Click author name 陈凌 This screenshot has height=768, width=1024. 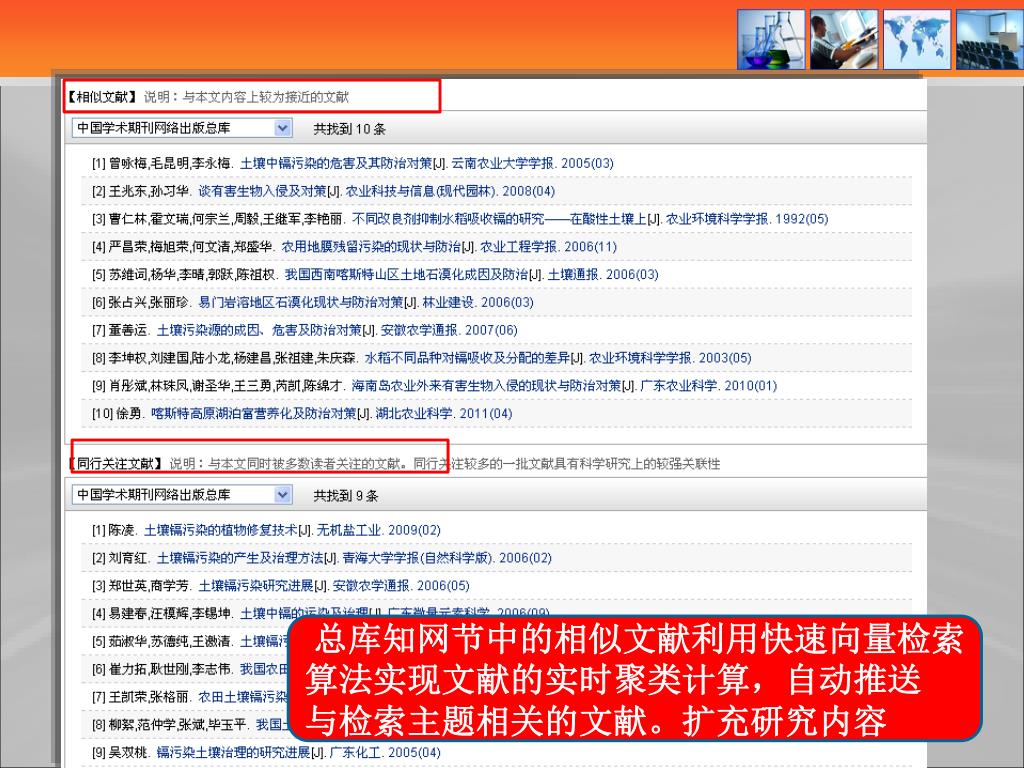click(x=121, y=530)
